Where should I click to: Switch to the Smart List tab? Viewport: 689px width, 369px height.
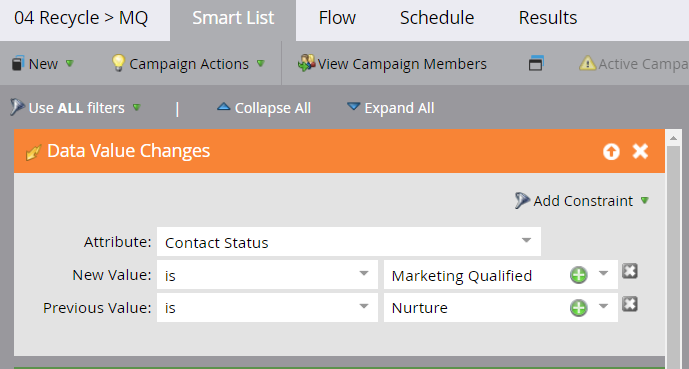click(233, 18)
